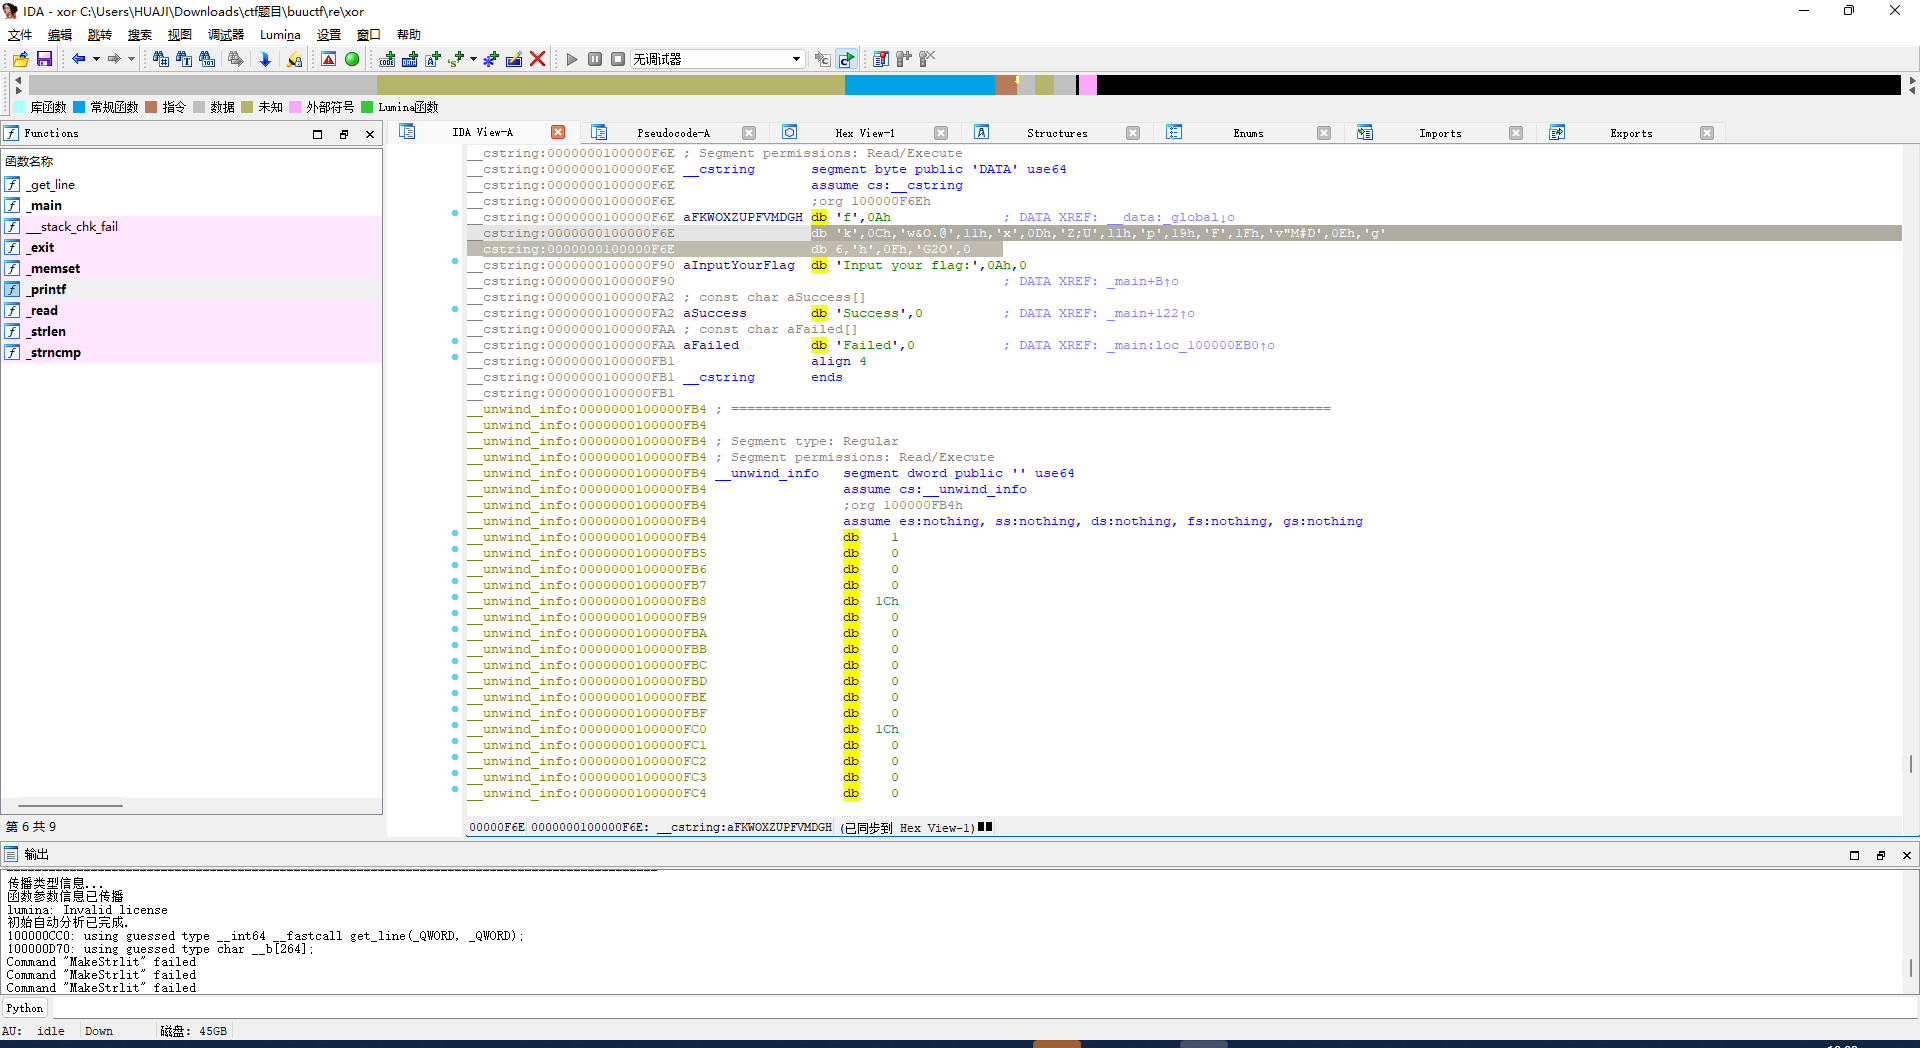1920x1048 pixels.
Task: Select _get_line in Functions list
Action: (192, 185)
